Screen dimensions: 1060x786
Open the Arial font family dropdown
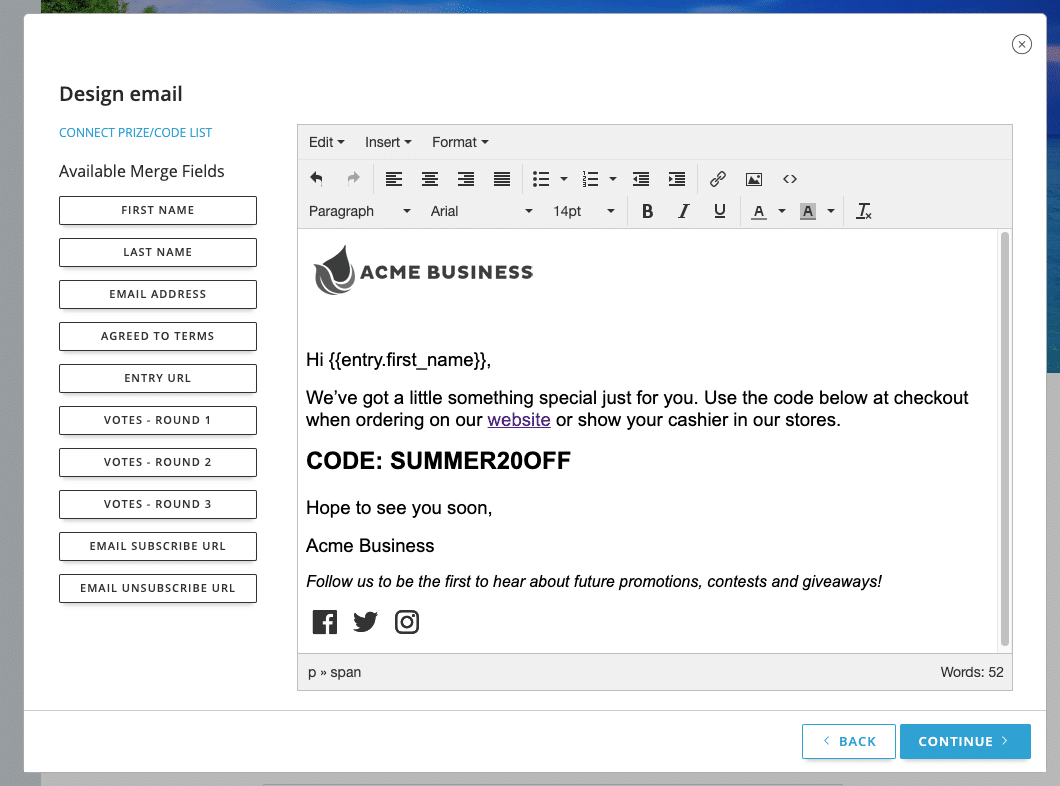click(481, 211)
